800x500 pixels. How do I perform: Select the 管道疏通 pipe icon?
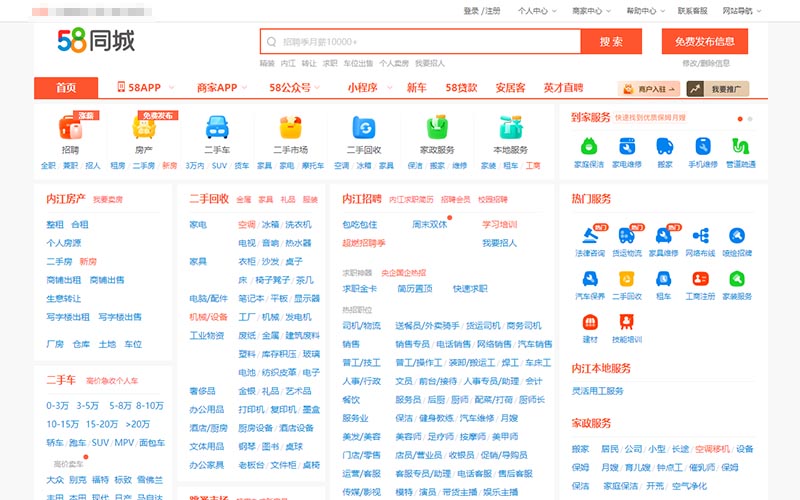741,146
